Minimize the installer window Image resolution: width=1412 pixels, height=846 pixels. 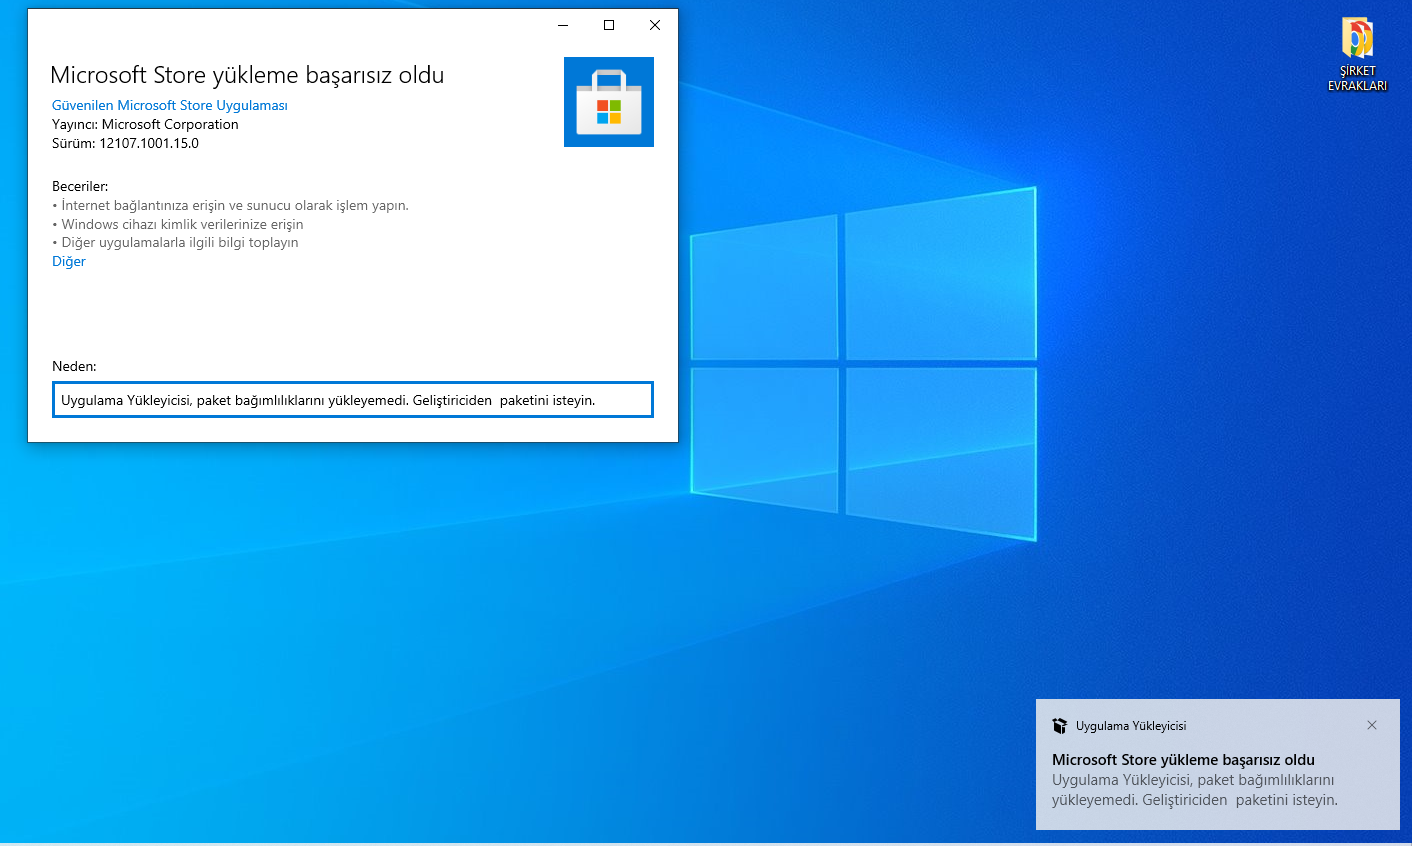563,25
